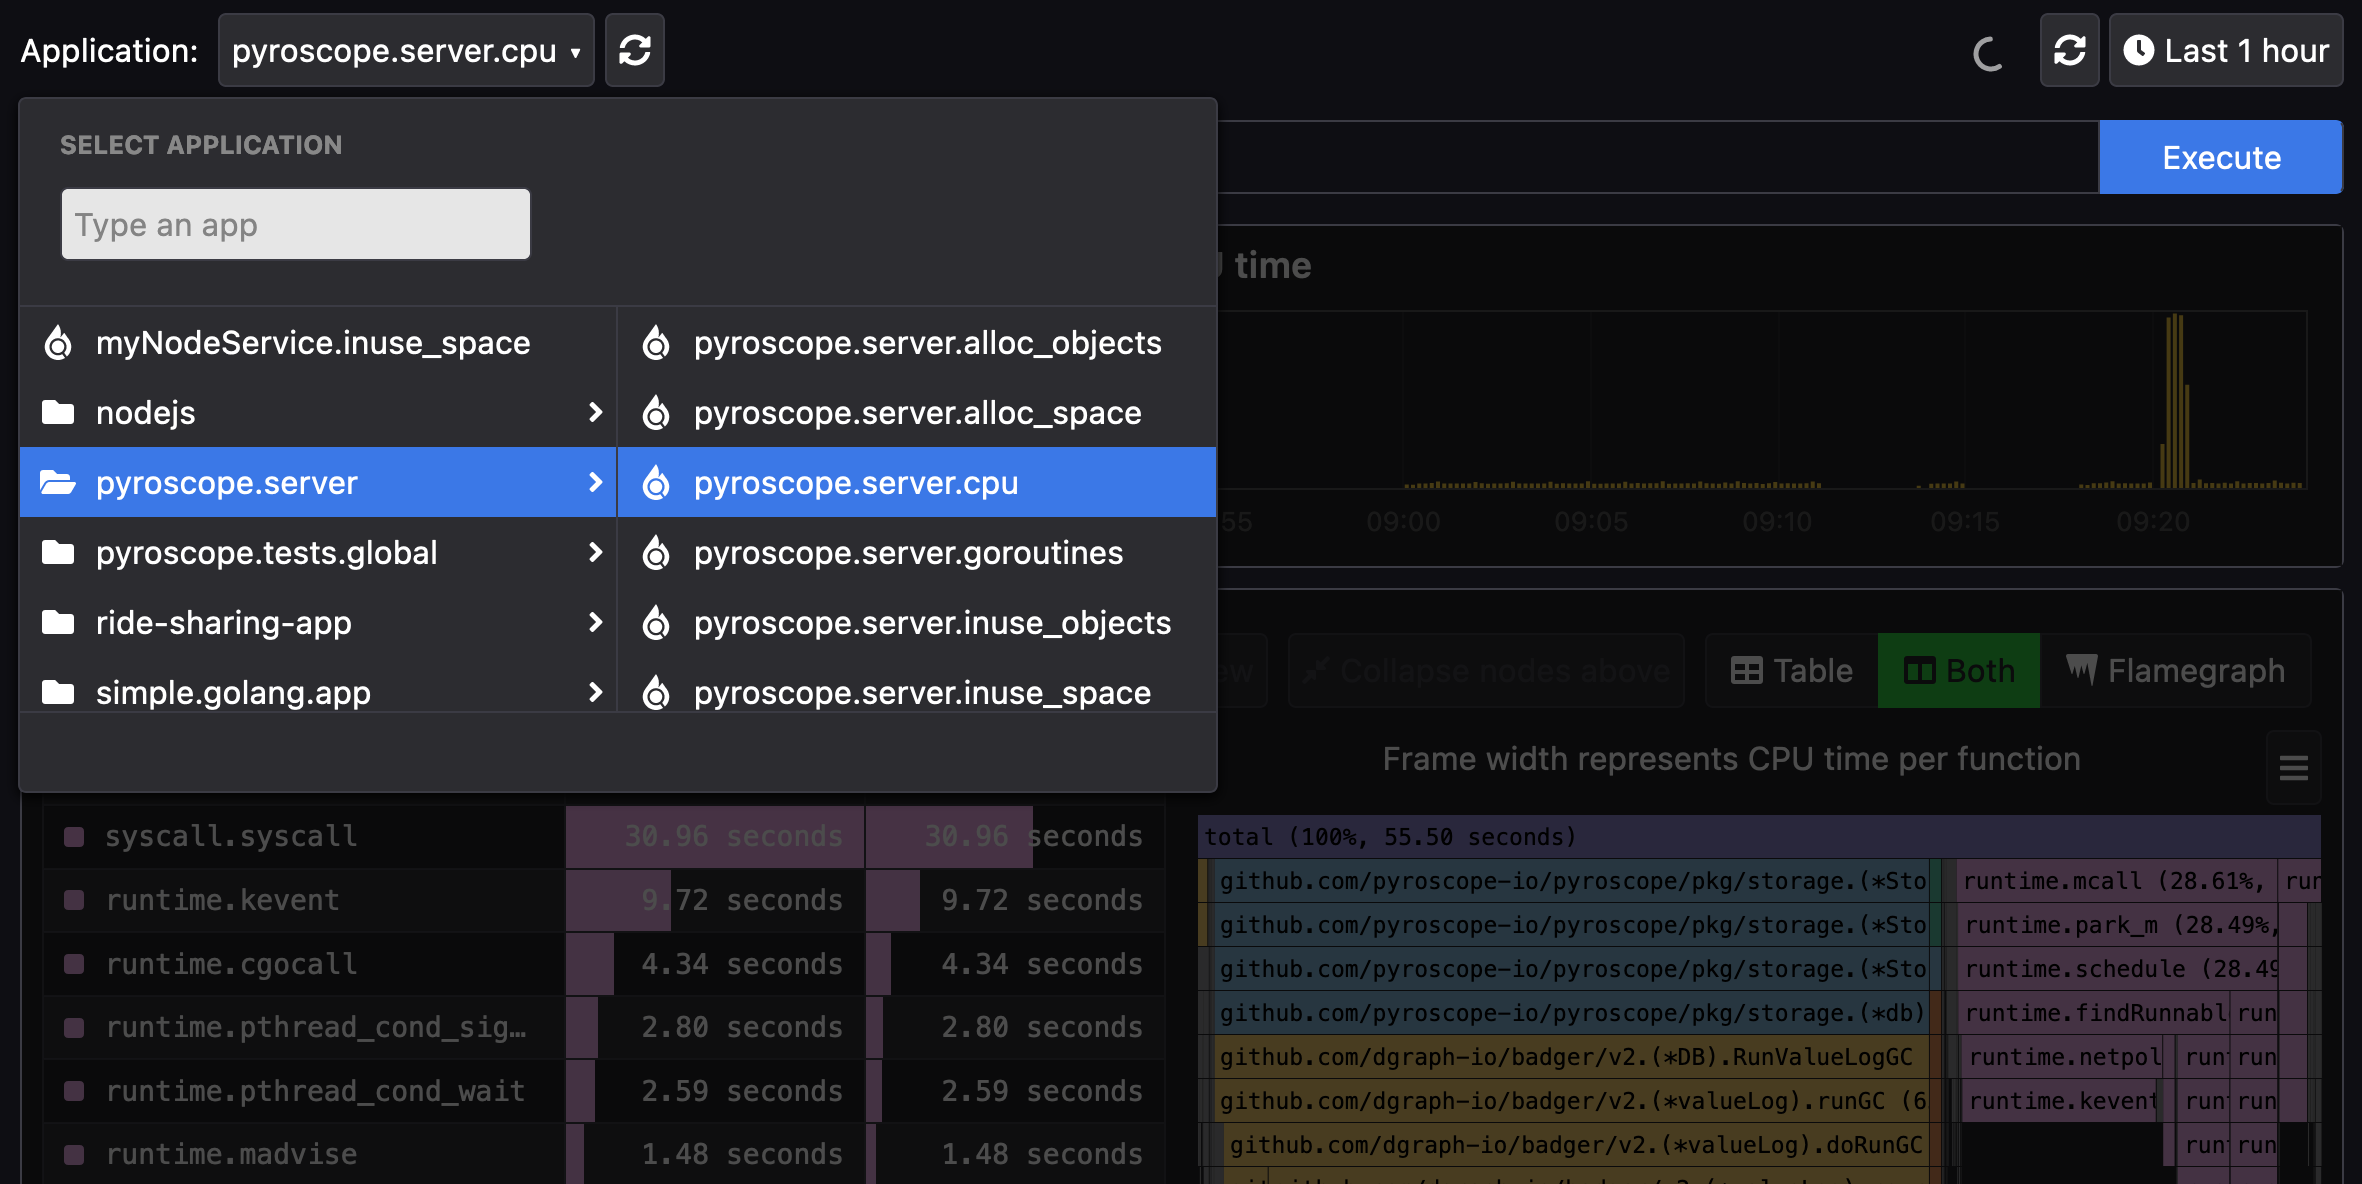Click the tall spike on the timeline chart
The height and width of the screenshot is (1184, 2362).
click(x=2174, y=401)
